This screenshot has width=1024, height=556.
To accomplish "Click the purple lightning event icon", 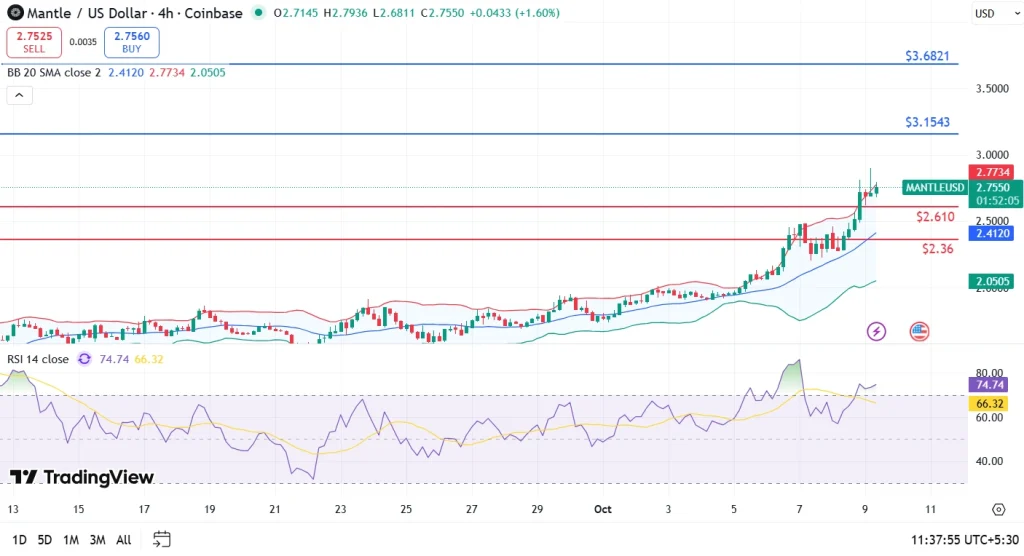I will pos(876,331).
